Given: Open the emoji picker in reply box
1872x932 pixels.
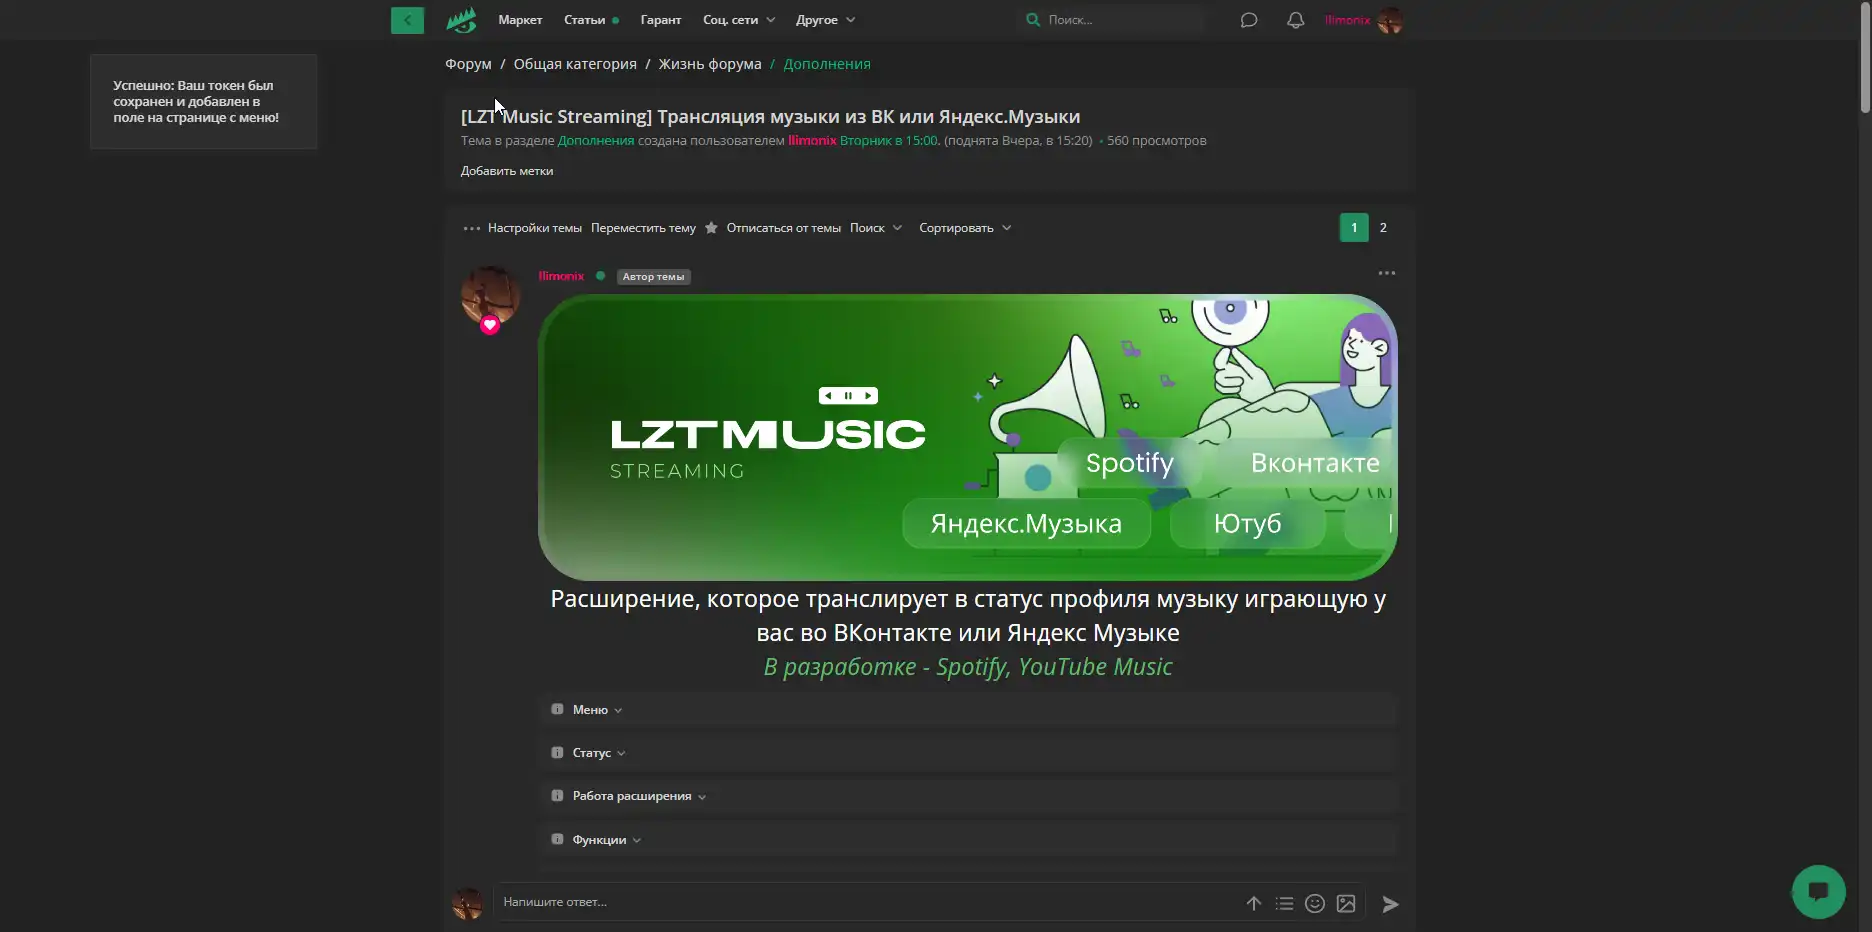Looking at the screenshot, I should point(1315,904).
